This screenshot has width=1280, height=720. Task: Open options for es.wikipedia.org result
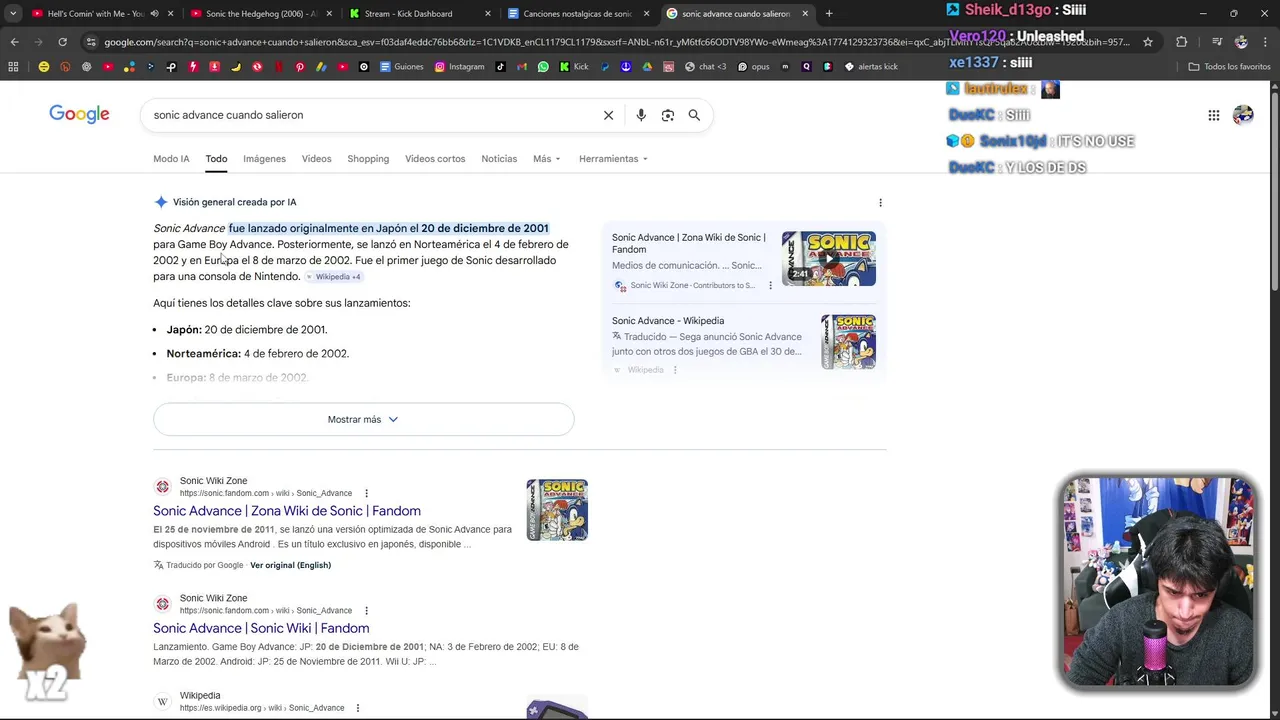[357, 708]
